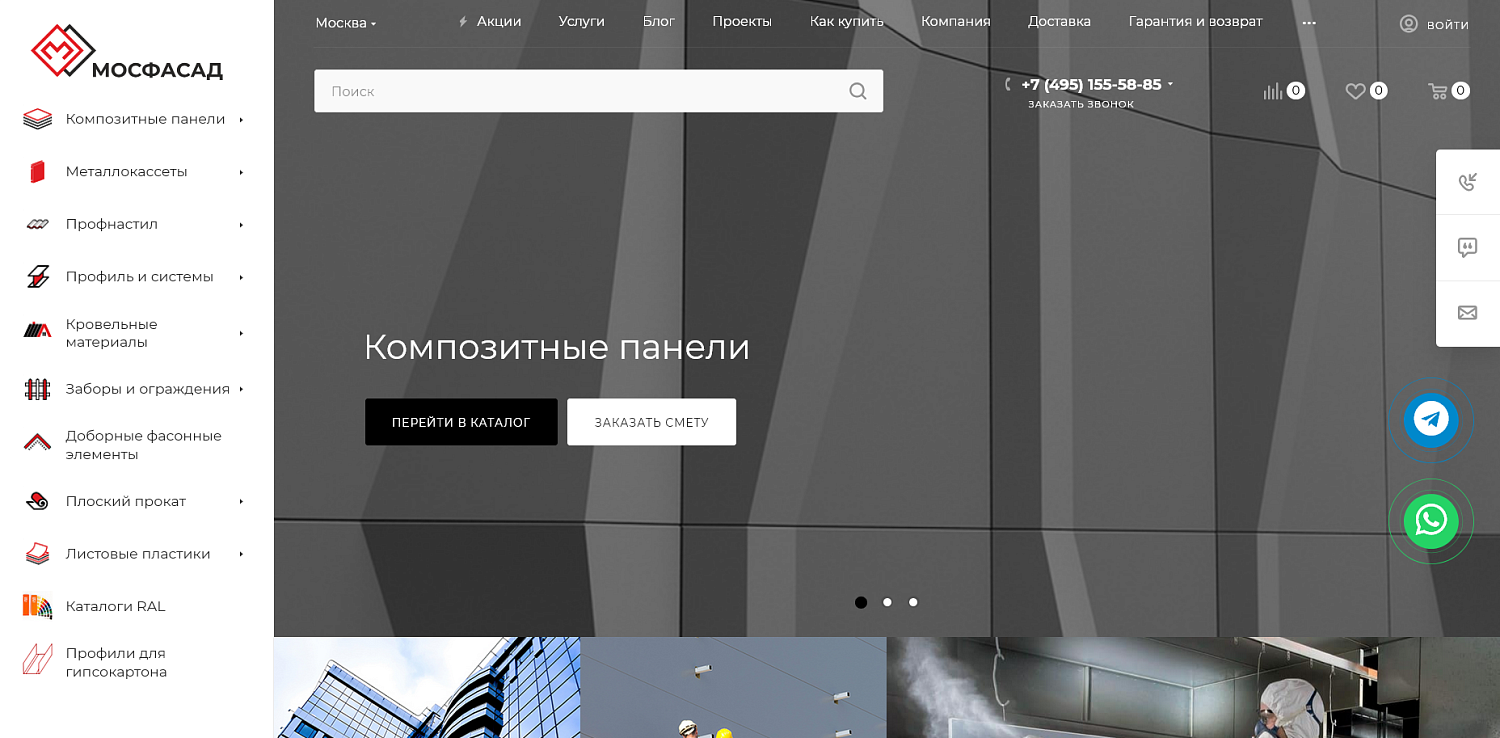
Task: Open the glass building thumbnail
Action: (x=427, y=688)
